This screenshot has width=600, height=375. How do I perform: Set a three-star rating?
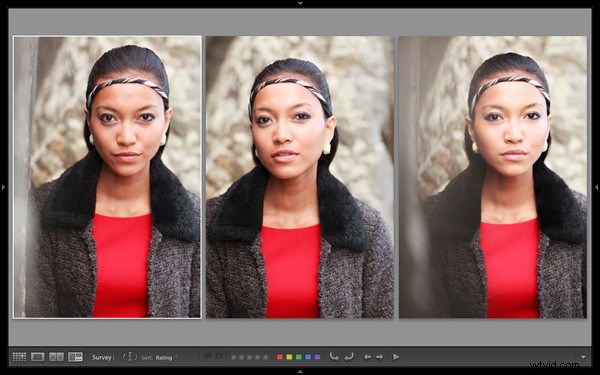pyautogui.click(x=249, y=357)
